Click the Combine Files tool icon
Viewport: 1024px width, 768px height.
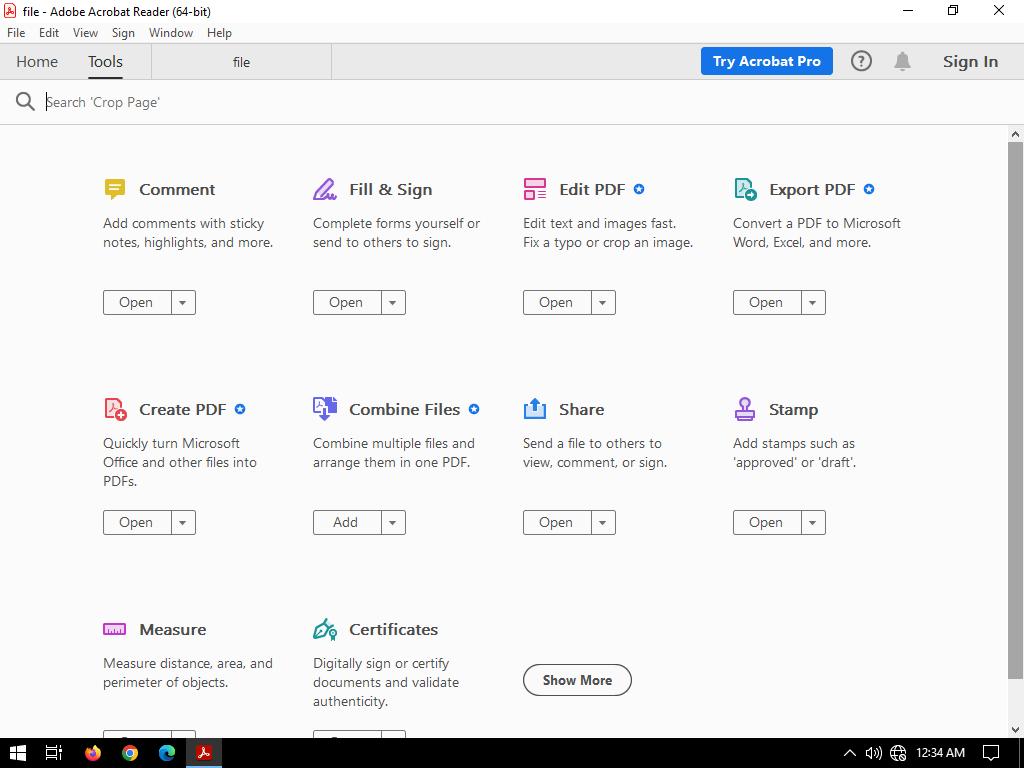(325, 409)
